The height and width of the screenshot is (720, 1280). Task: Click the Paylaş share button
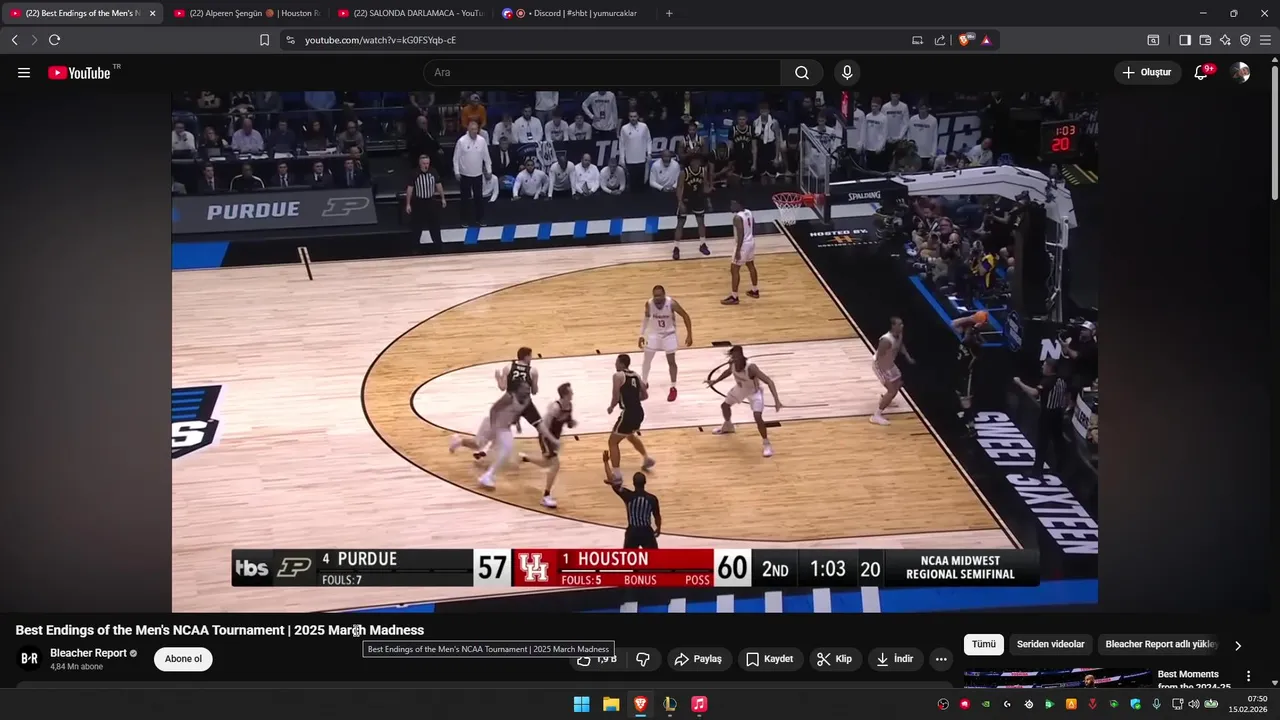[698, 659]
